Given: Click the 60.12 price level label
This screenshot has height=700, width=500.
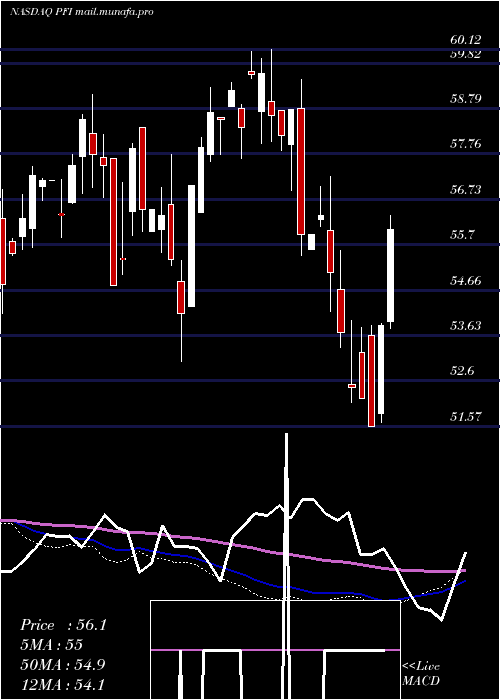Looking at the screenshot, I should (x=466, y=40).
